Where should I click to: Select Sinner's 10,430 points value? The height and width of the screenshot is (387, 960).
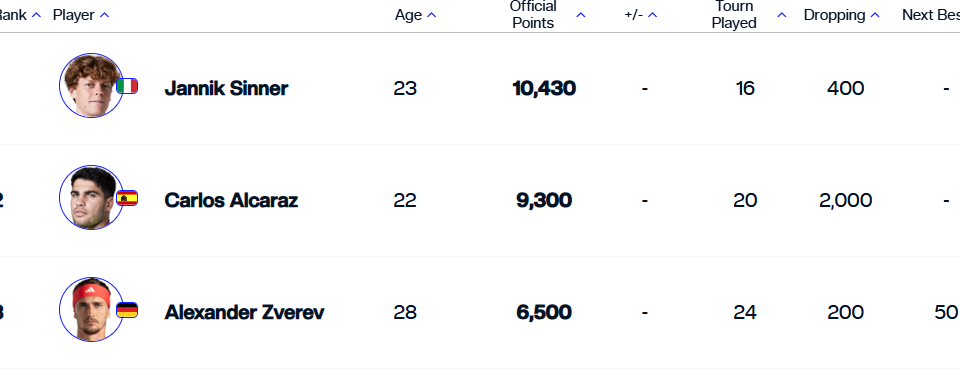pos(544,89)
